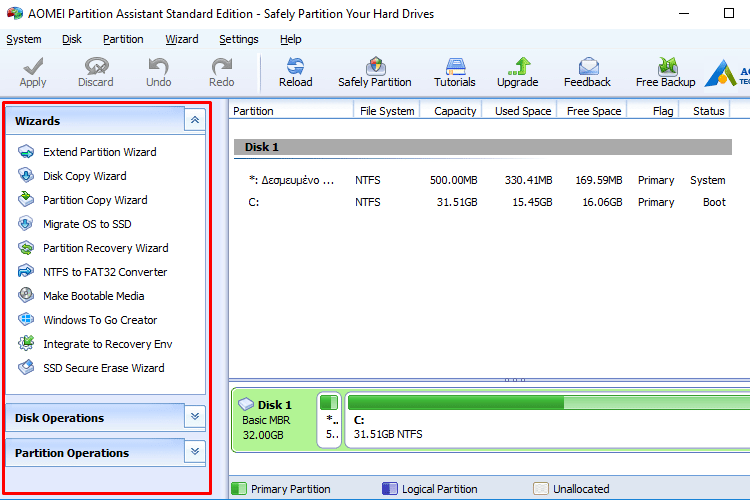Collapse the Wizards panel chevron
The width and height of the screenshot is (750, 500).
[x=195, y=120]
